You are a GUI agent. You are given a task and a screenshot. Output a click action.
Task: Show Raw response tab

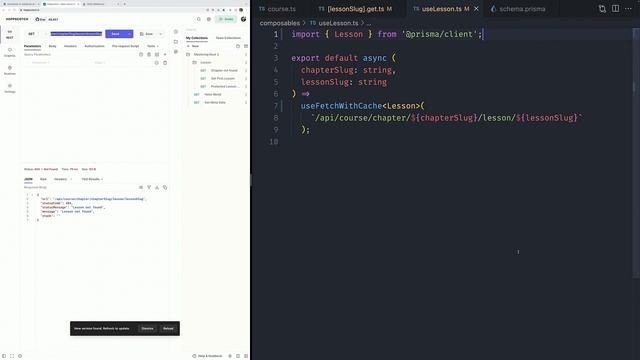coord(43,179)
